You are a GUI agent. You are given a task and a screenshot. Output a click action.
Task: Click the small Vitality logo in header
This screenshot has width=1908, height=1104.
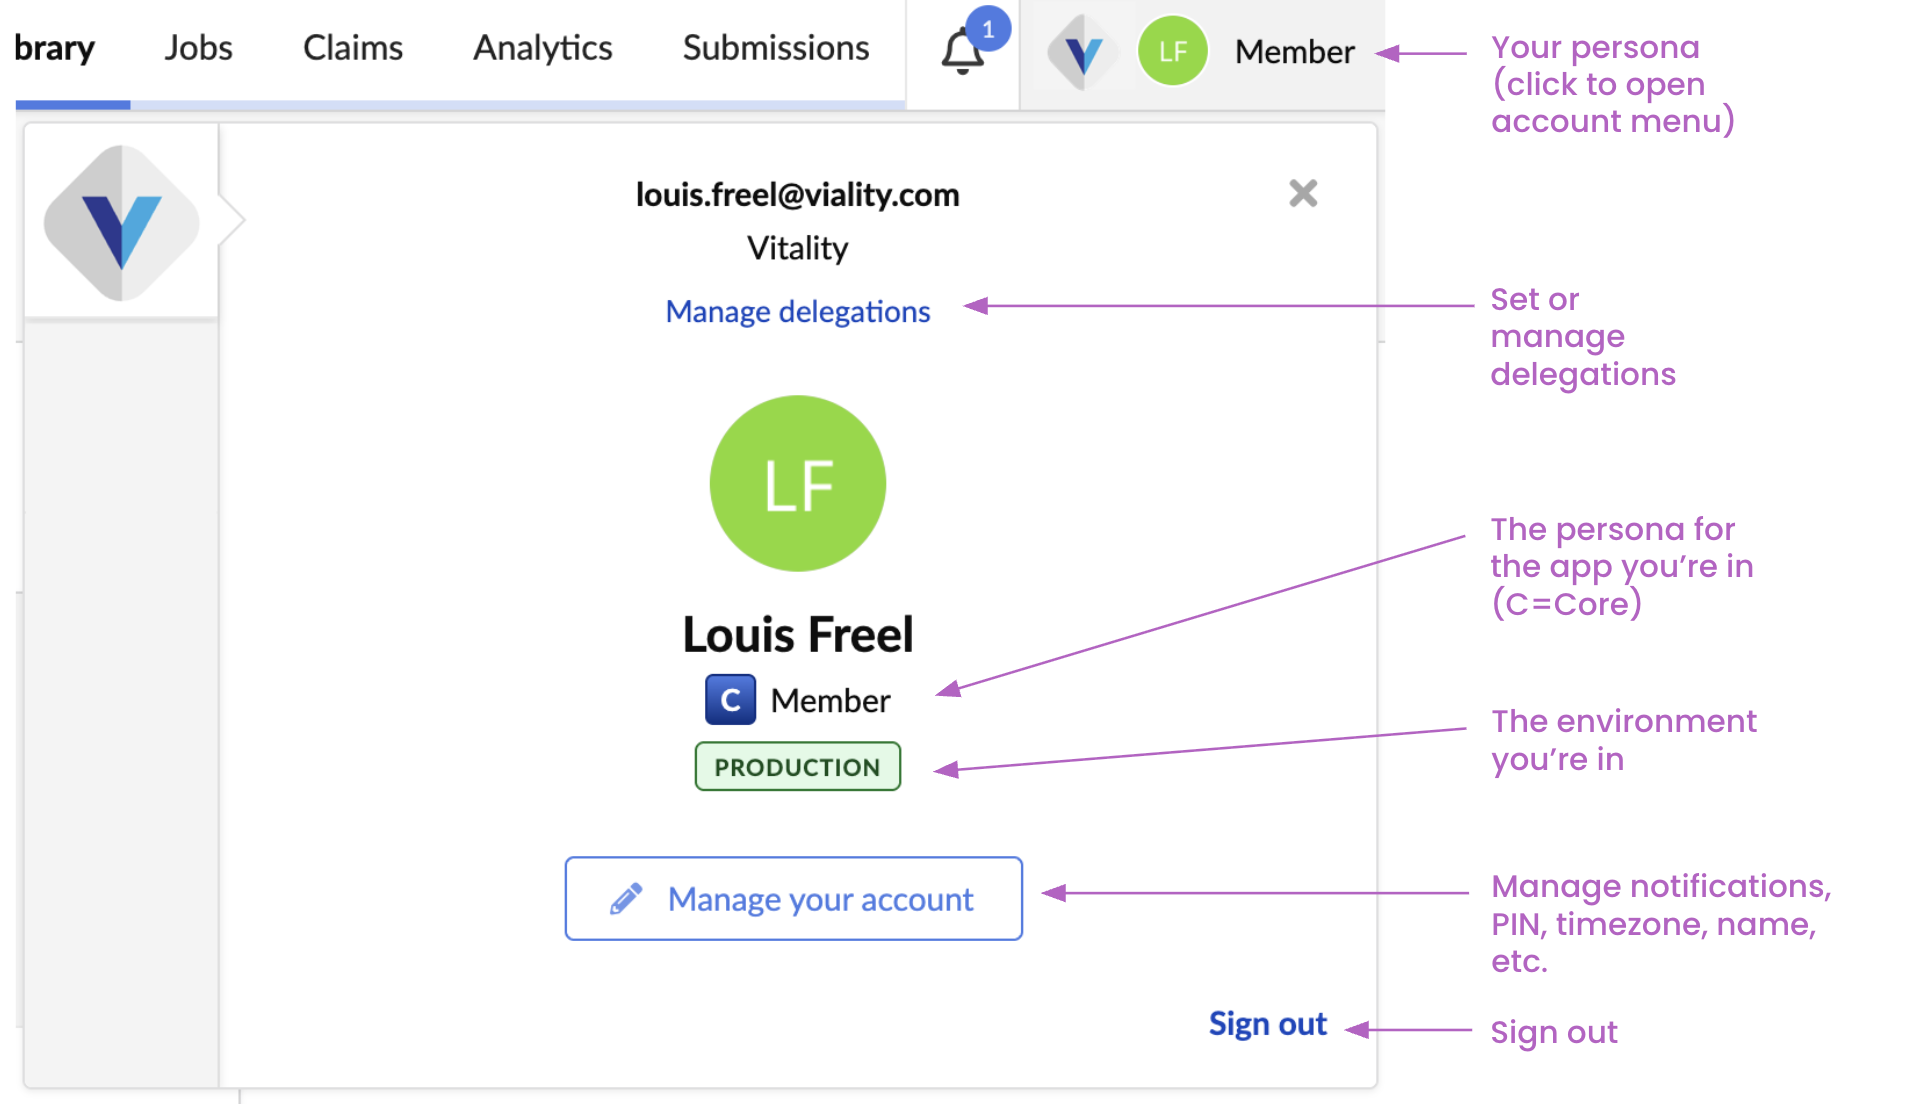point(1081,52)
